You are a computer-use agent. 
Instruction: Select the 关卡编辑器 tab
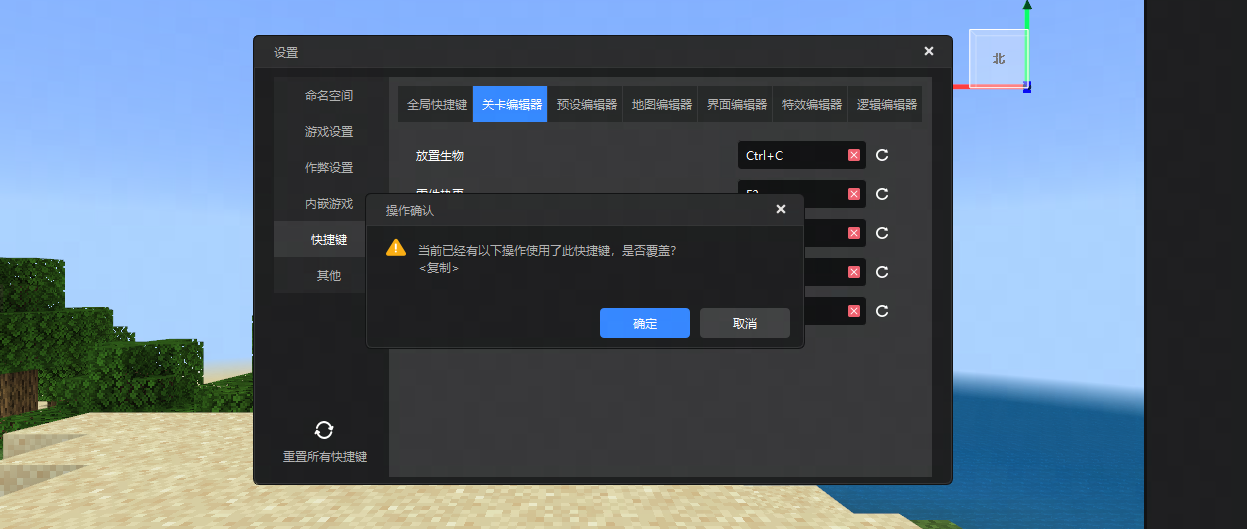click(511, 104)
